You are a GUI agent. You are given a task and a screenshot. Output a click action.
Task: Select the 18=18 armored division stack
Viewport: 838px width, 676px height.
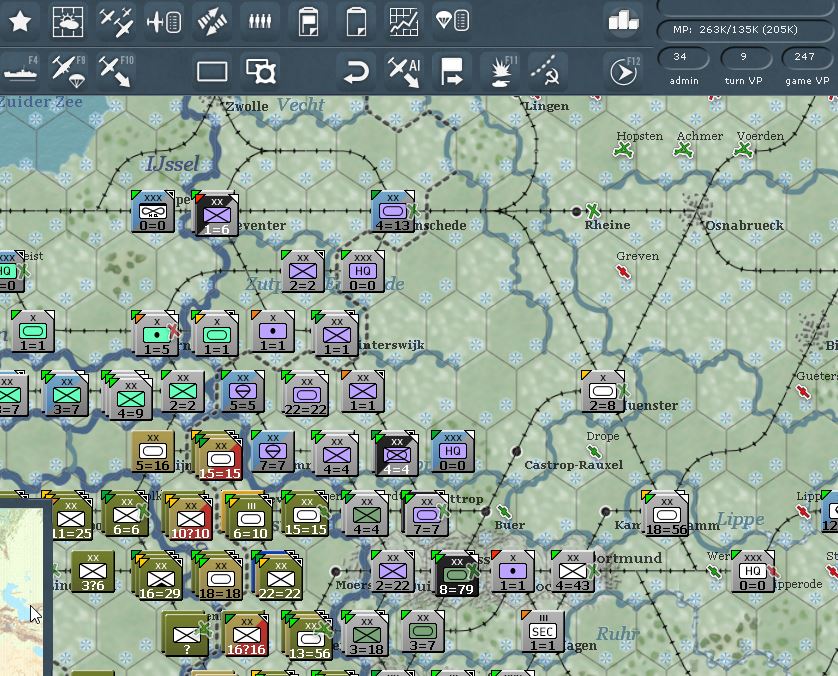219,577
